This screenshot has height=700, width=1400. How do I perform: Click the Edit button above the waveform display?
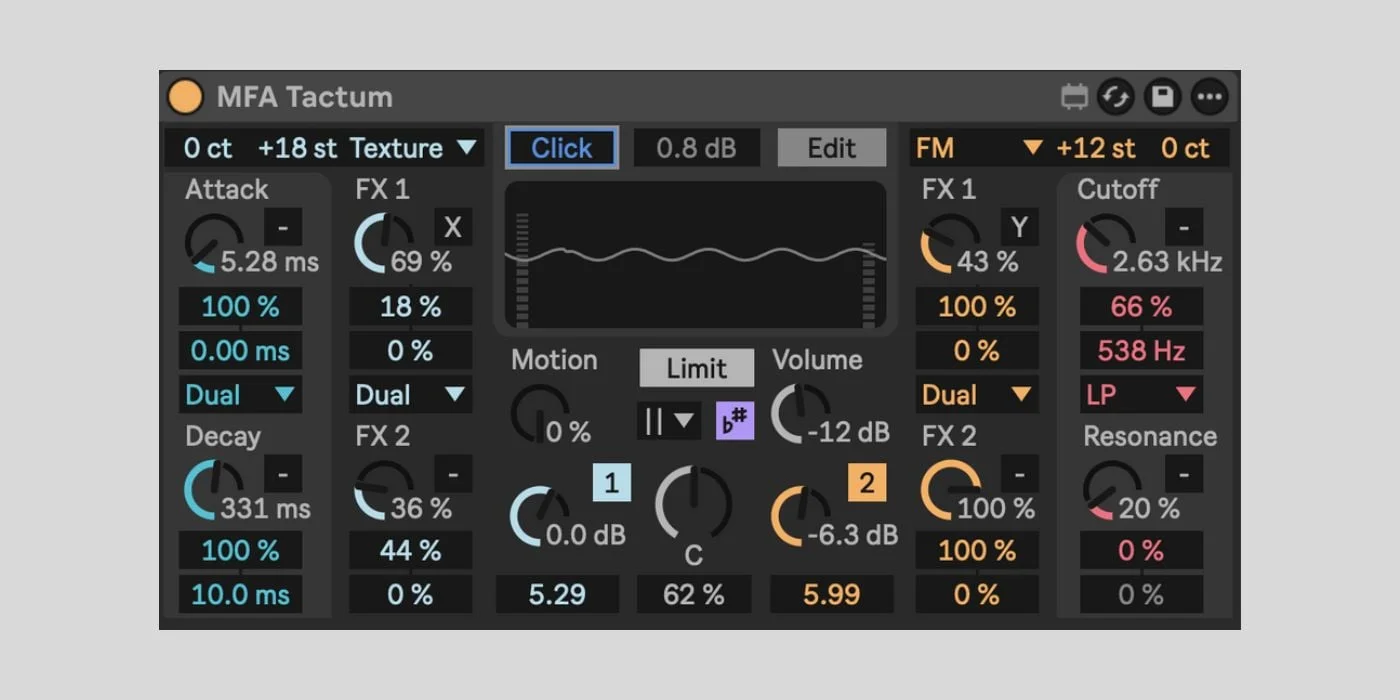pos(831,147)
